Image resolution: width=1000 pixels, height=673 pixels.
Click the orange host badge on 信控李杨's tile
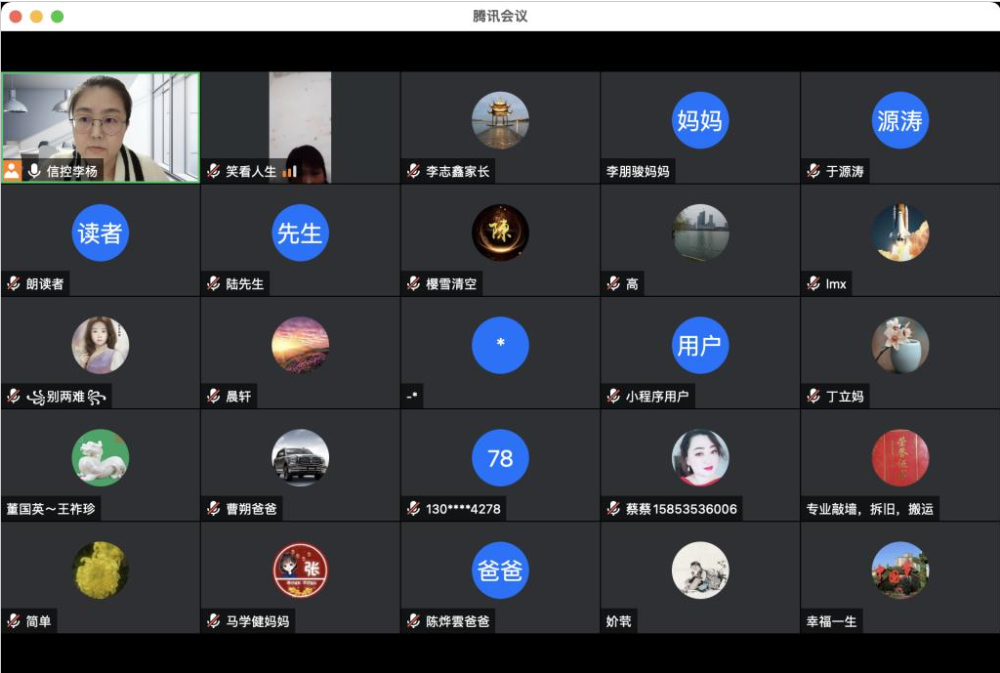(12, 171)
